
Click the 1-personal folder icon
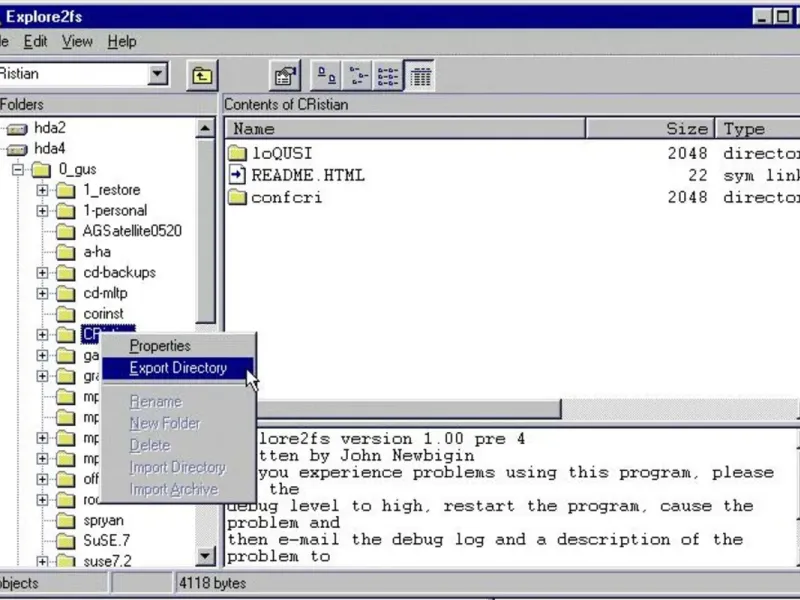[x=65, y=211]
